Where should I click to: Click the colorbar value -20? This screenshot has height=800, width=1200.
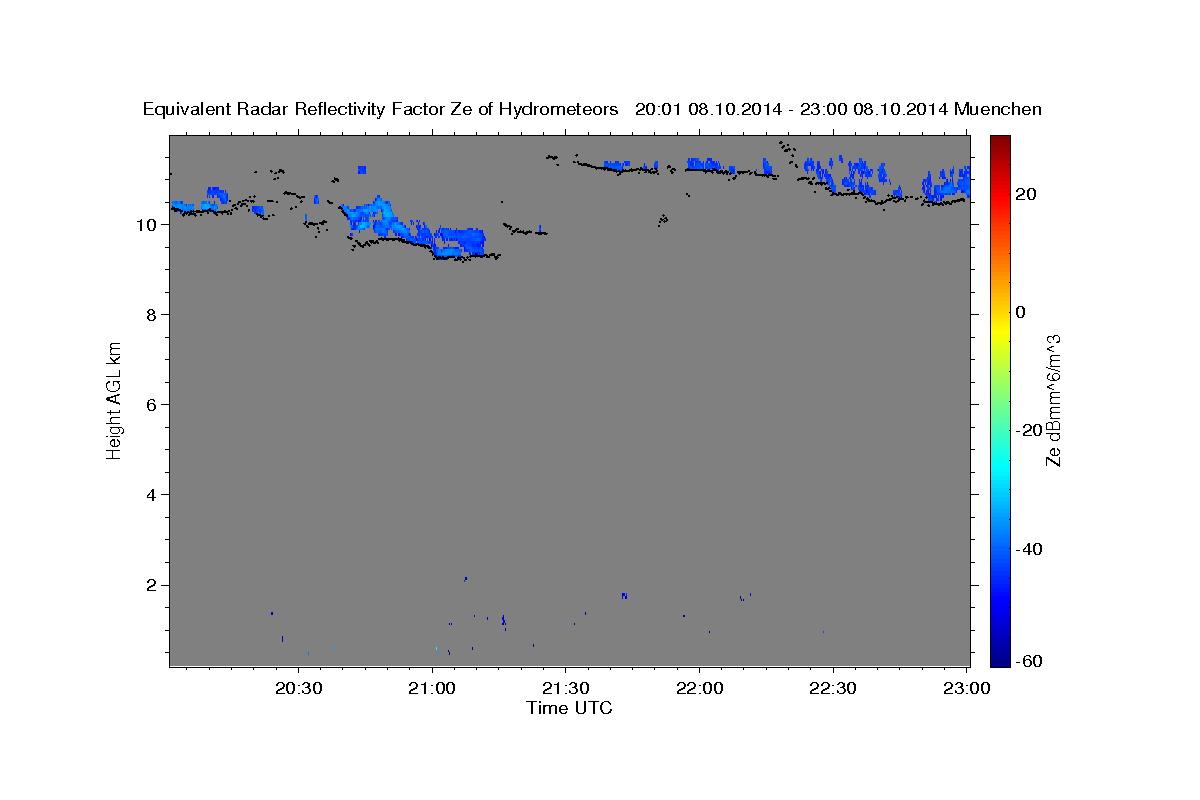[x=1029, y=430]
